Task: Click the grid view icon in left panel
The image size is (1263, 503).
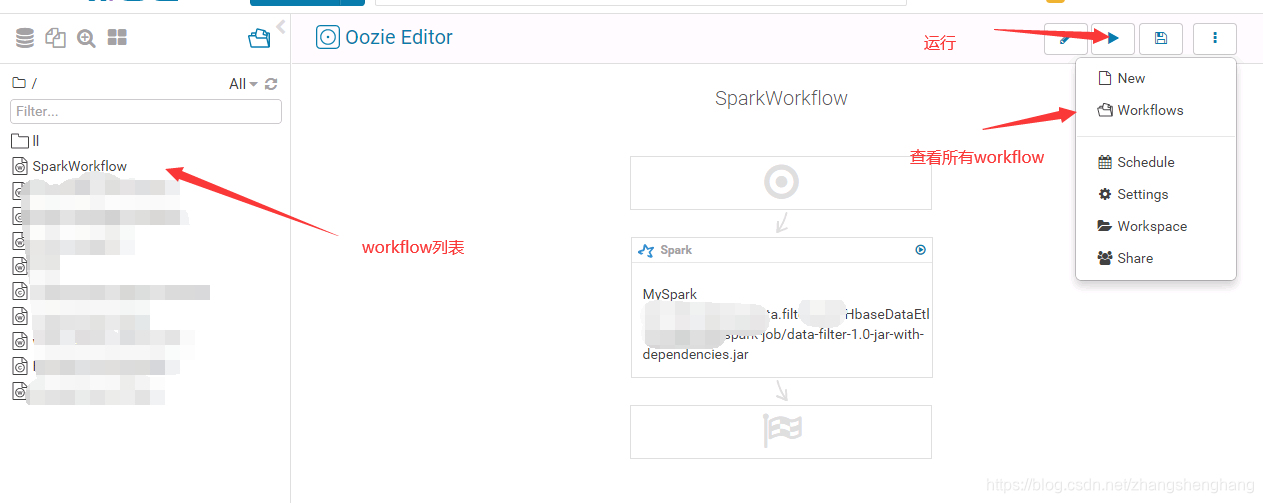Action: click(x=117, y=38)
